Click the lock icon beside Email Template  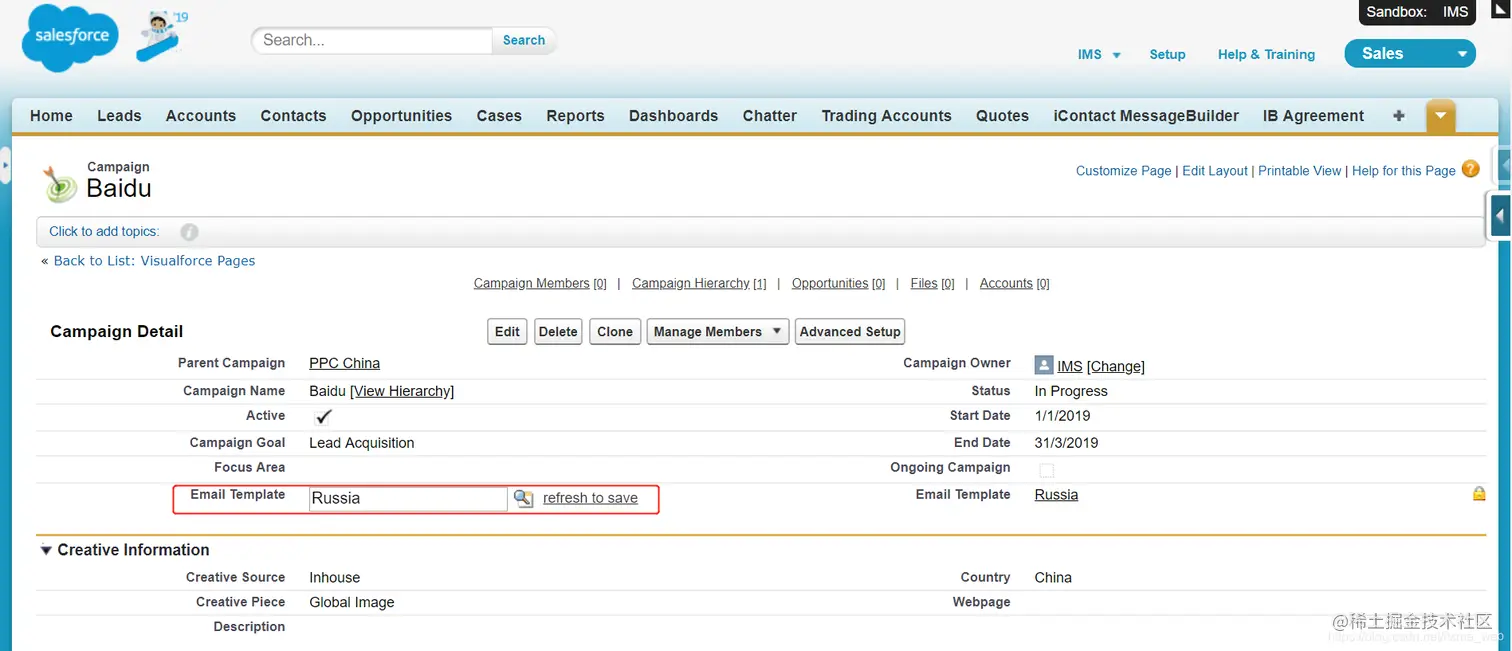[x=1479, y=494]
